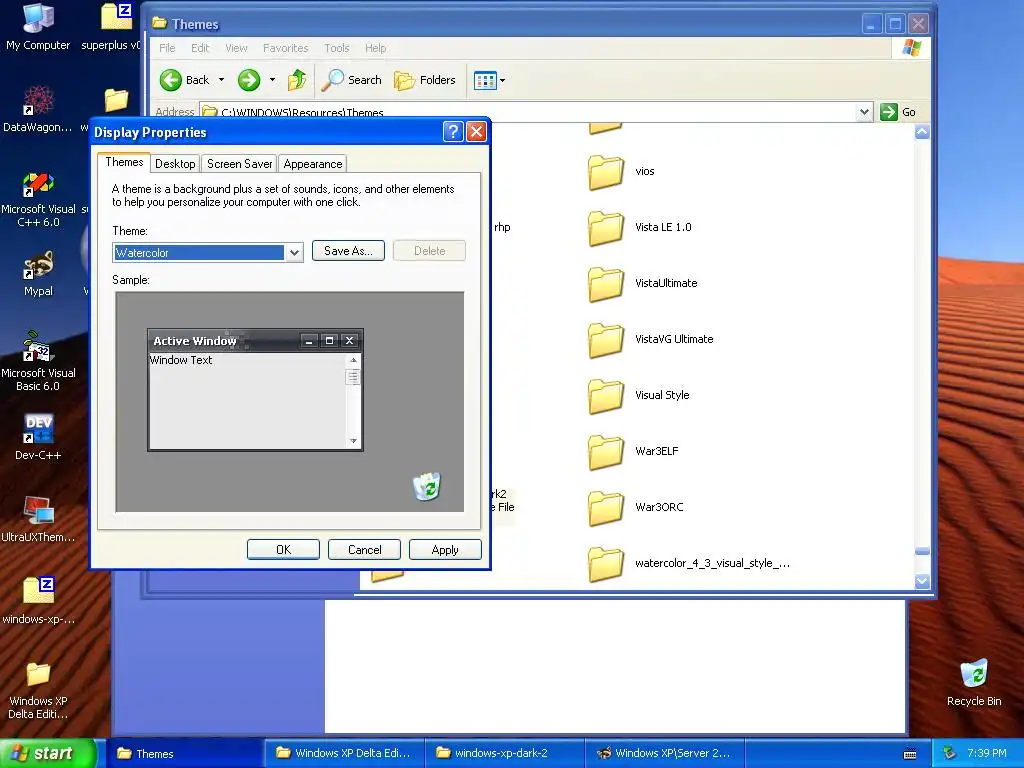Select the vios folder icon
The image size is (1024, 768).
pos(605,172)
